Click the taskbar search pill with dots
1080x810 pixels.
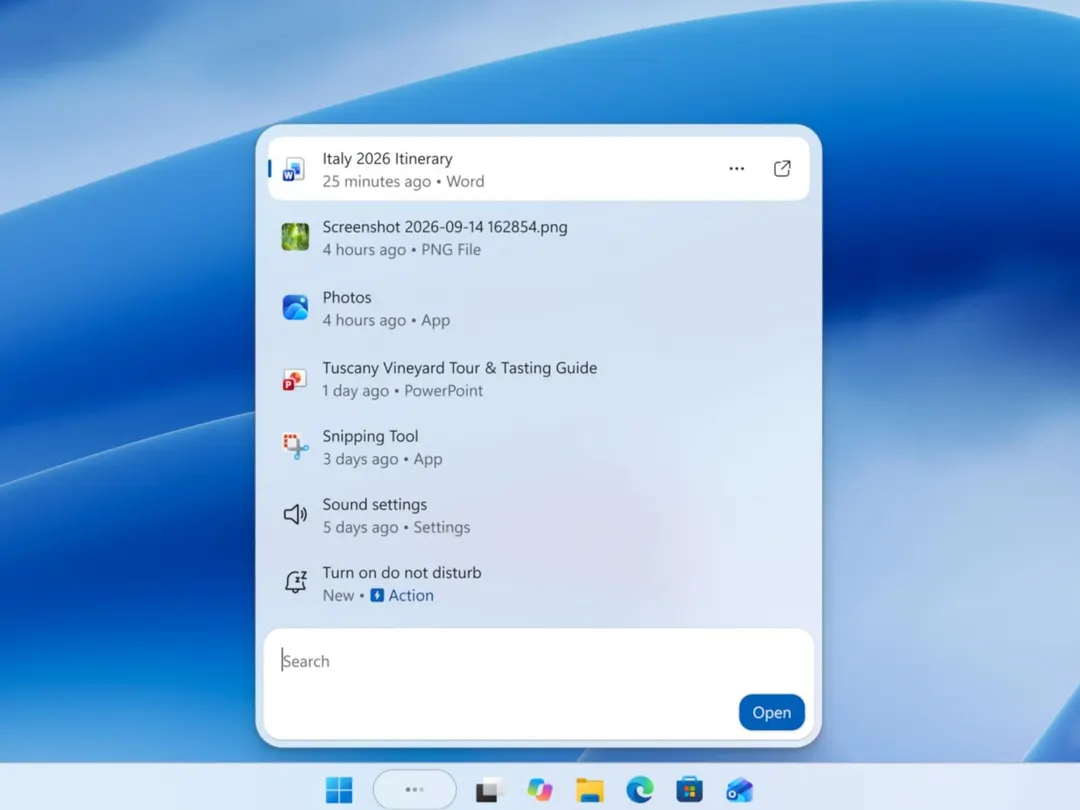[x=415, y=789]
